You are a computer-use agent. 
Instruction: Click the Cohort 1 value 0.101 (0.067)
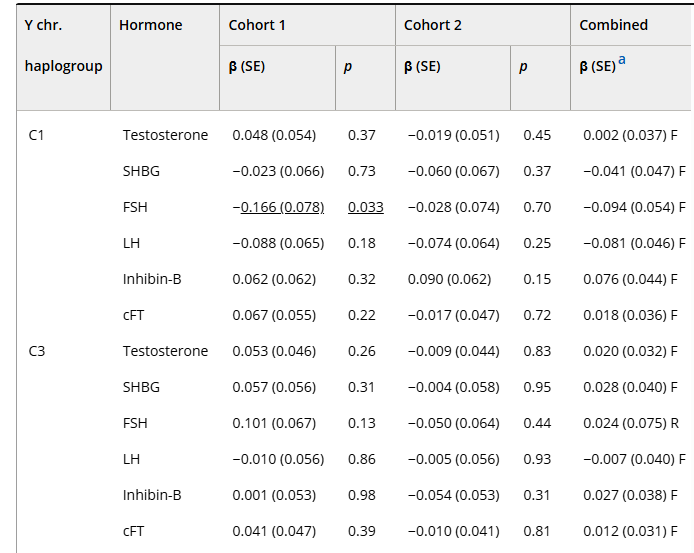click(274, 423)
